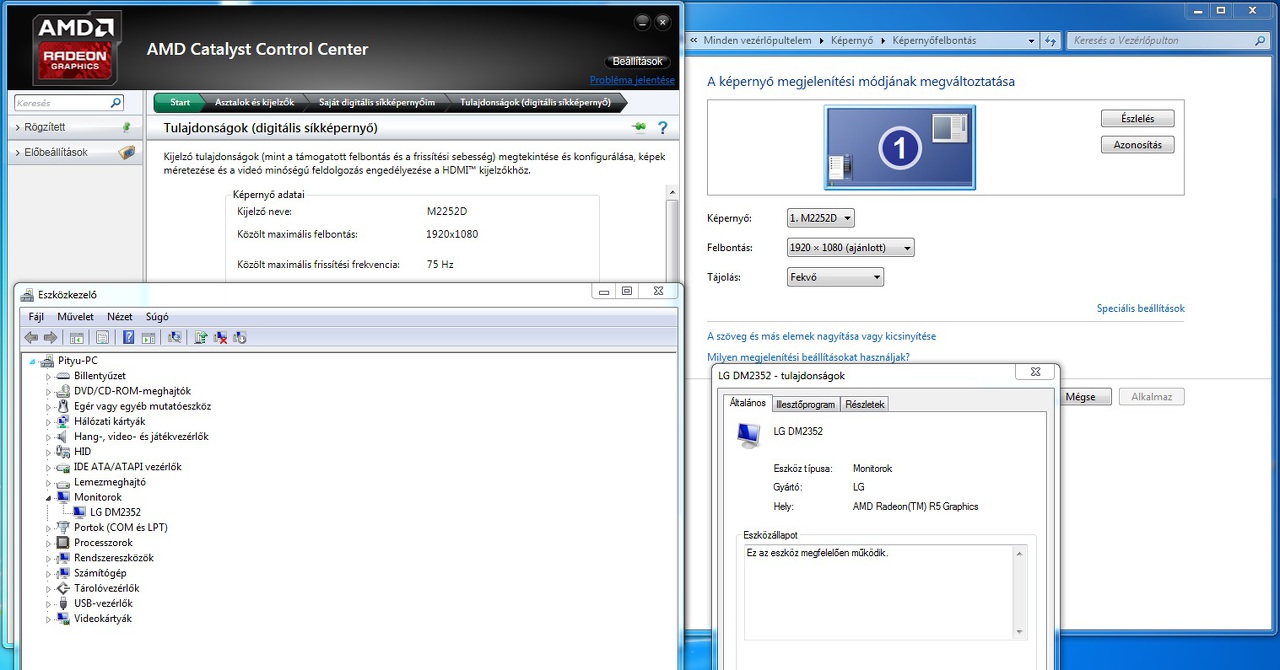Select the Általános tab
This screenshot has height=670, width=1280.
click(x=748, y=403)
